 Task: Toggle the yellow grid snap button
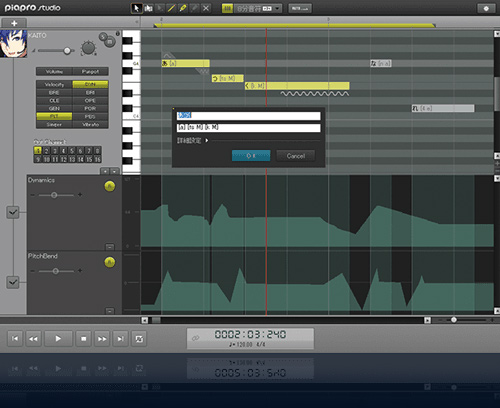[x=227, y=8]
